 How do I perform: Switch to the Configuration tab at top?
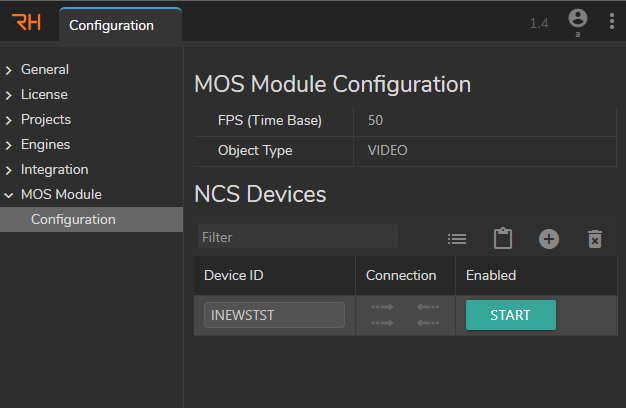(x=112, y=25)
